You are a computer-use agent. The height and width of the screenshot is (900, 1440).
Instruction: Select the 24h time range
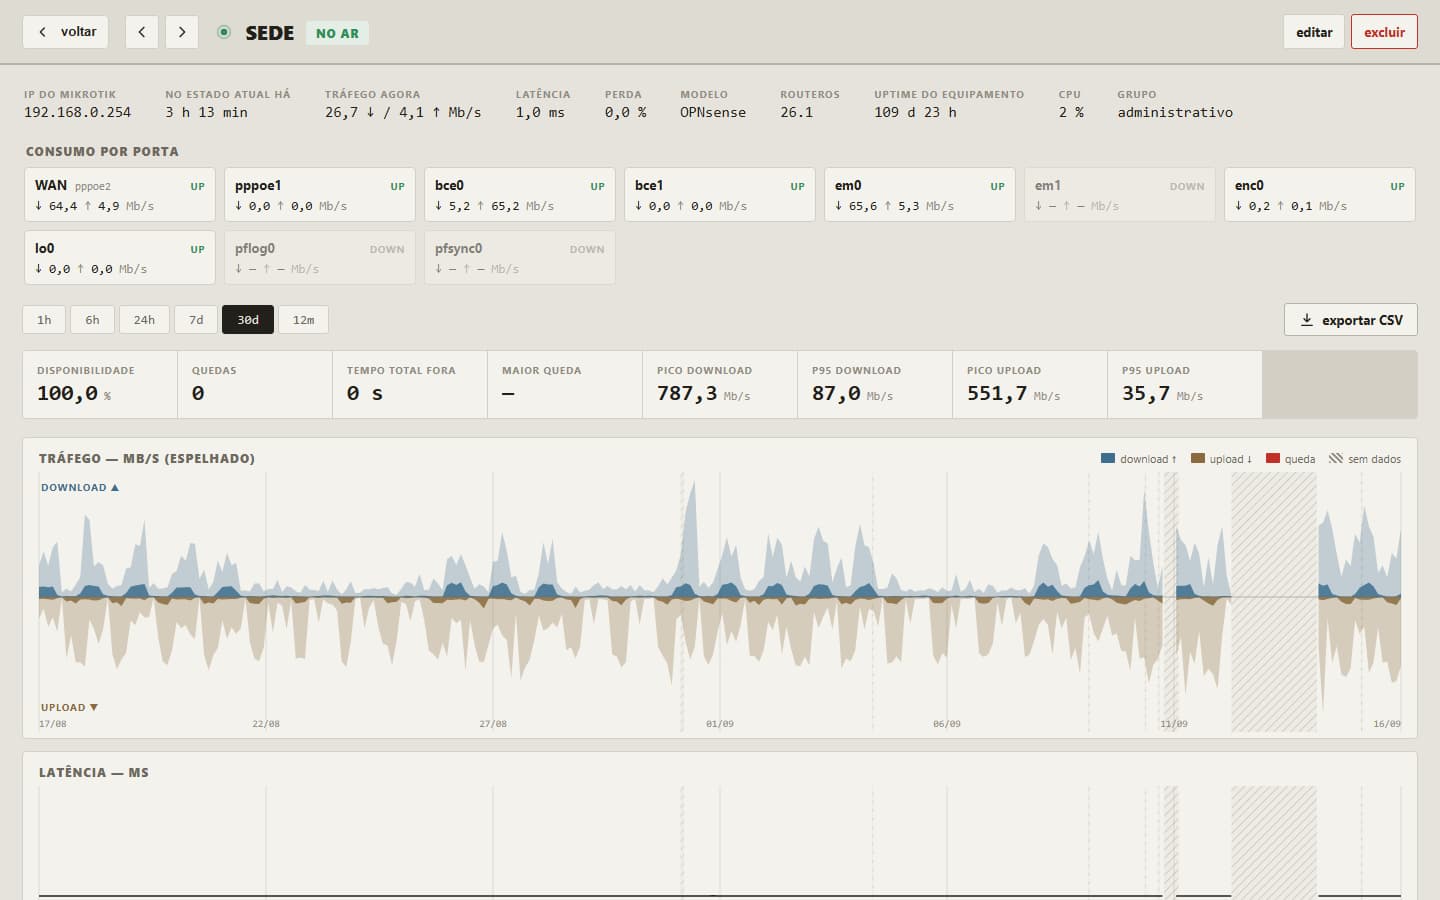click(x=144, y=320)
